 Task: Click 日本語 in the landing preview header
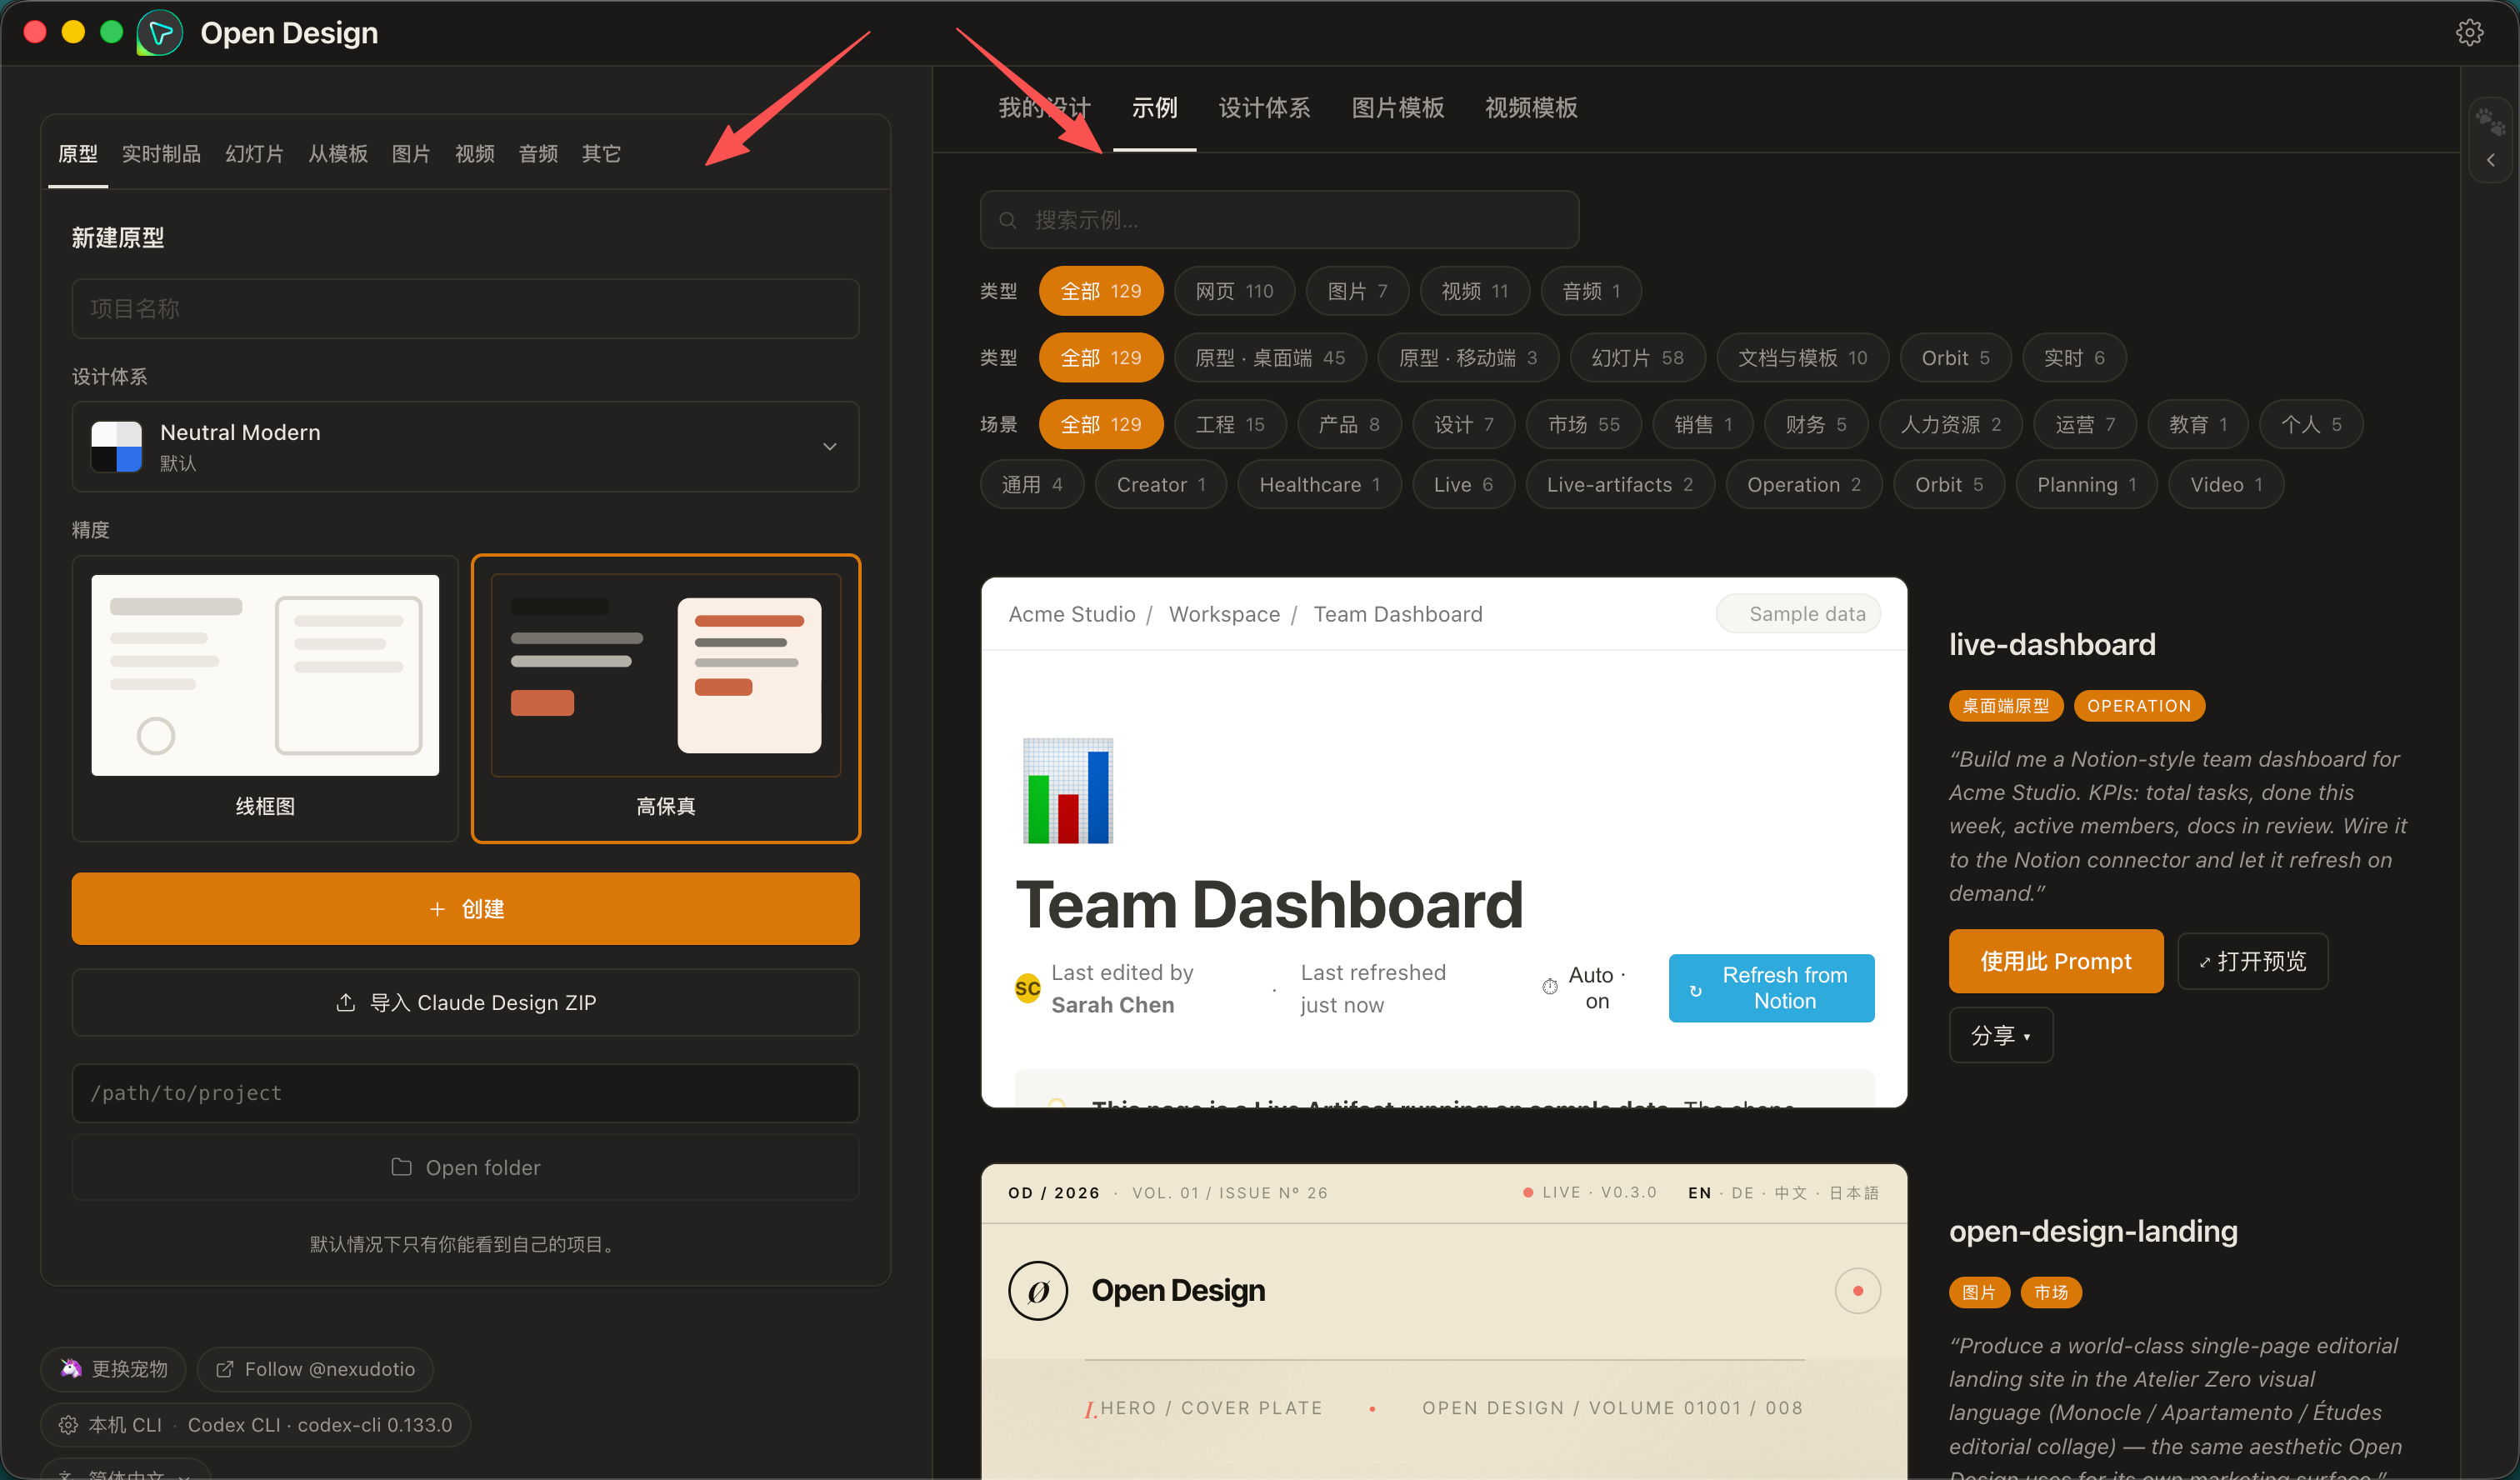(x=1854, y=1192)
